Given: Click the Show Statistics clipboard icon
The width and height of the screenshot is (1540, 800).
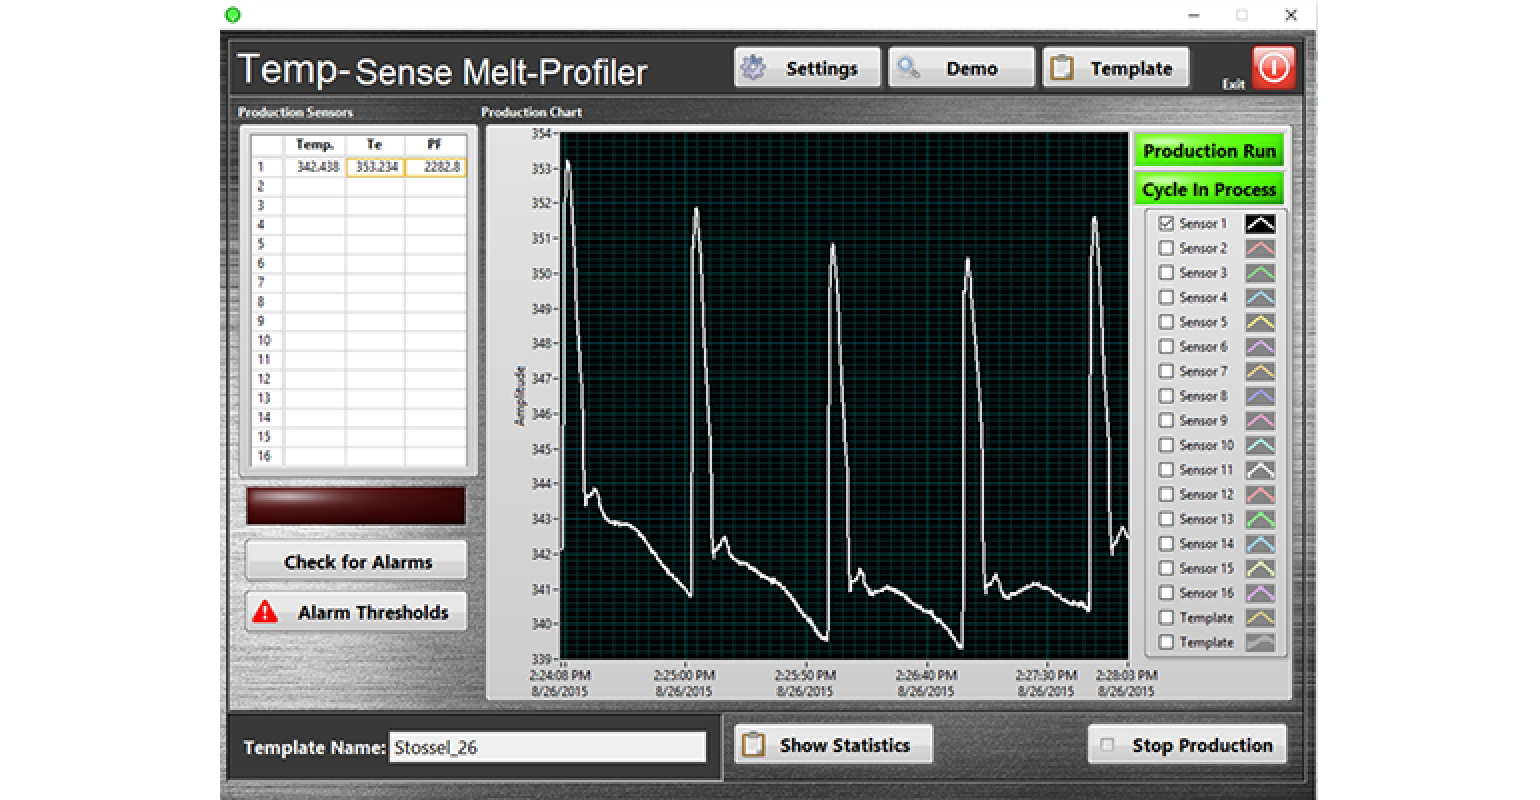Looking at the screenshot, I should pos(753,745).
